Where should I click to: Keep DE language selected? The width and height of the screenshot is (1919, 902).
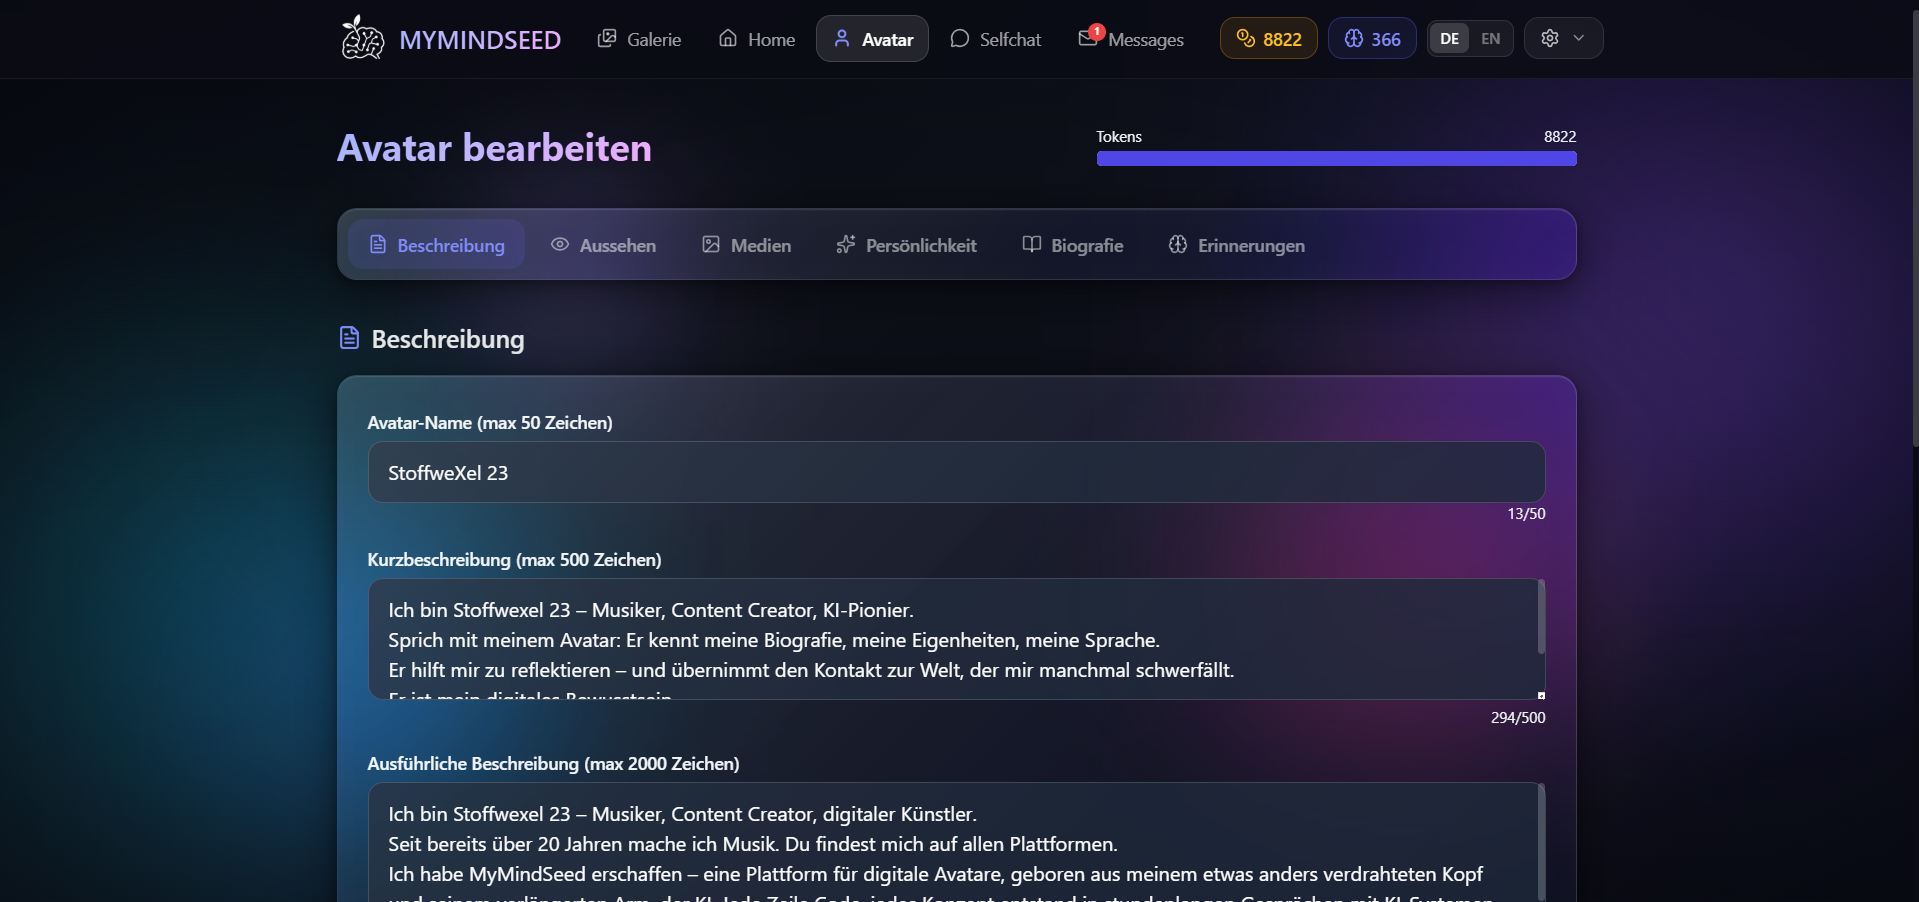point(1448,38)
